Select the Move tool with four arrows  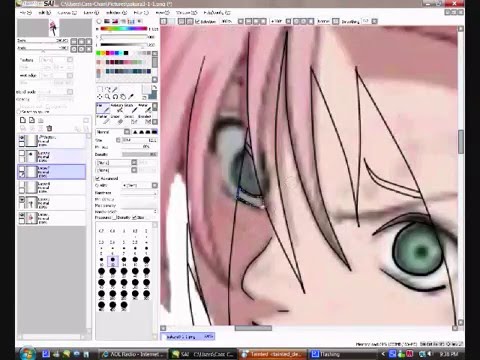point(100,97)
